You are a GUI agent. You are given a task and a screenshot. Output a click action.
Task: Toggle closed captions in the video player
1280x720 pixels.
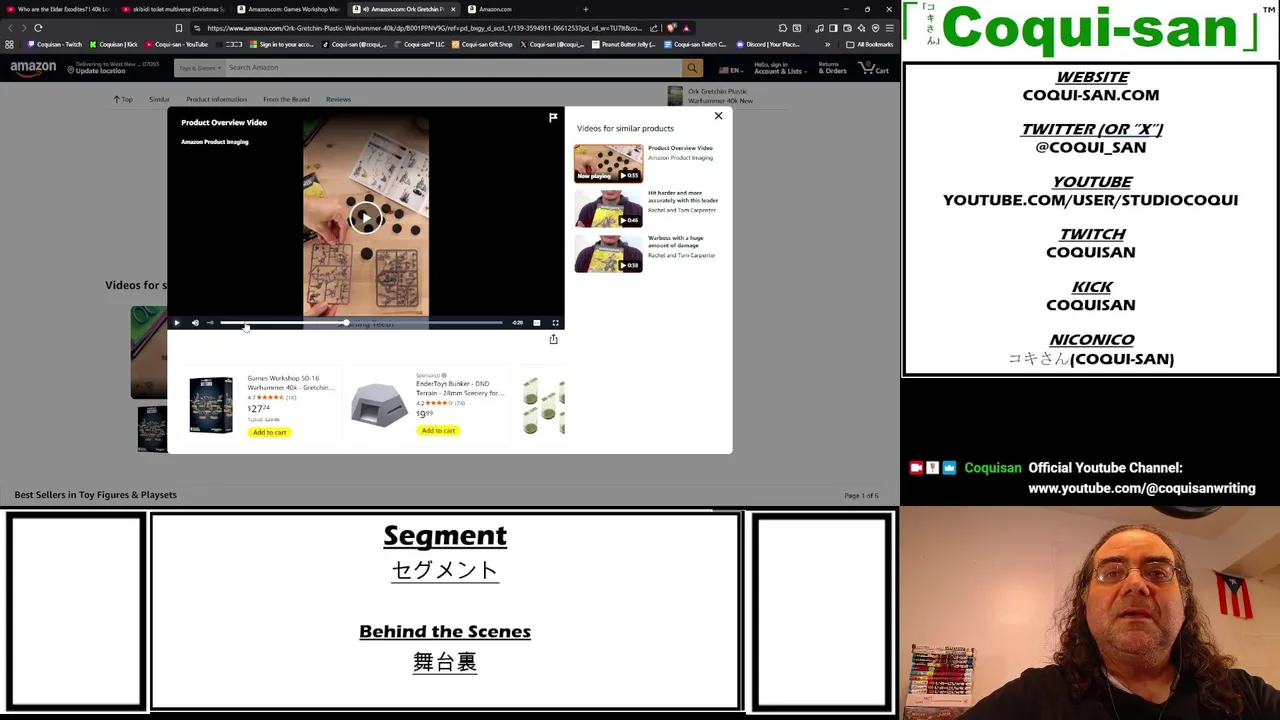[x=536, y=323]
